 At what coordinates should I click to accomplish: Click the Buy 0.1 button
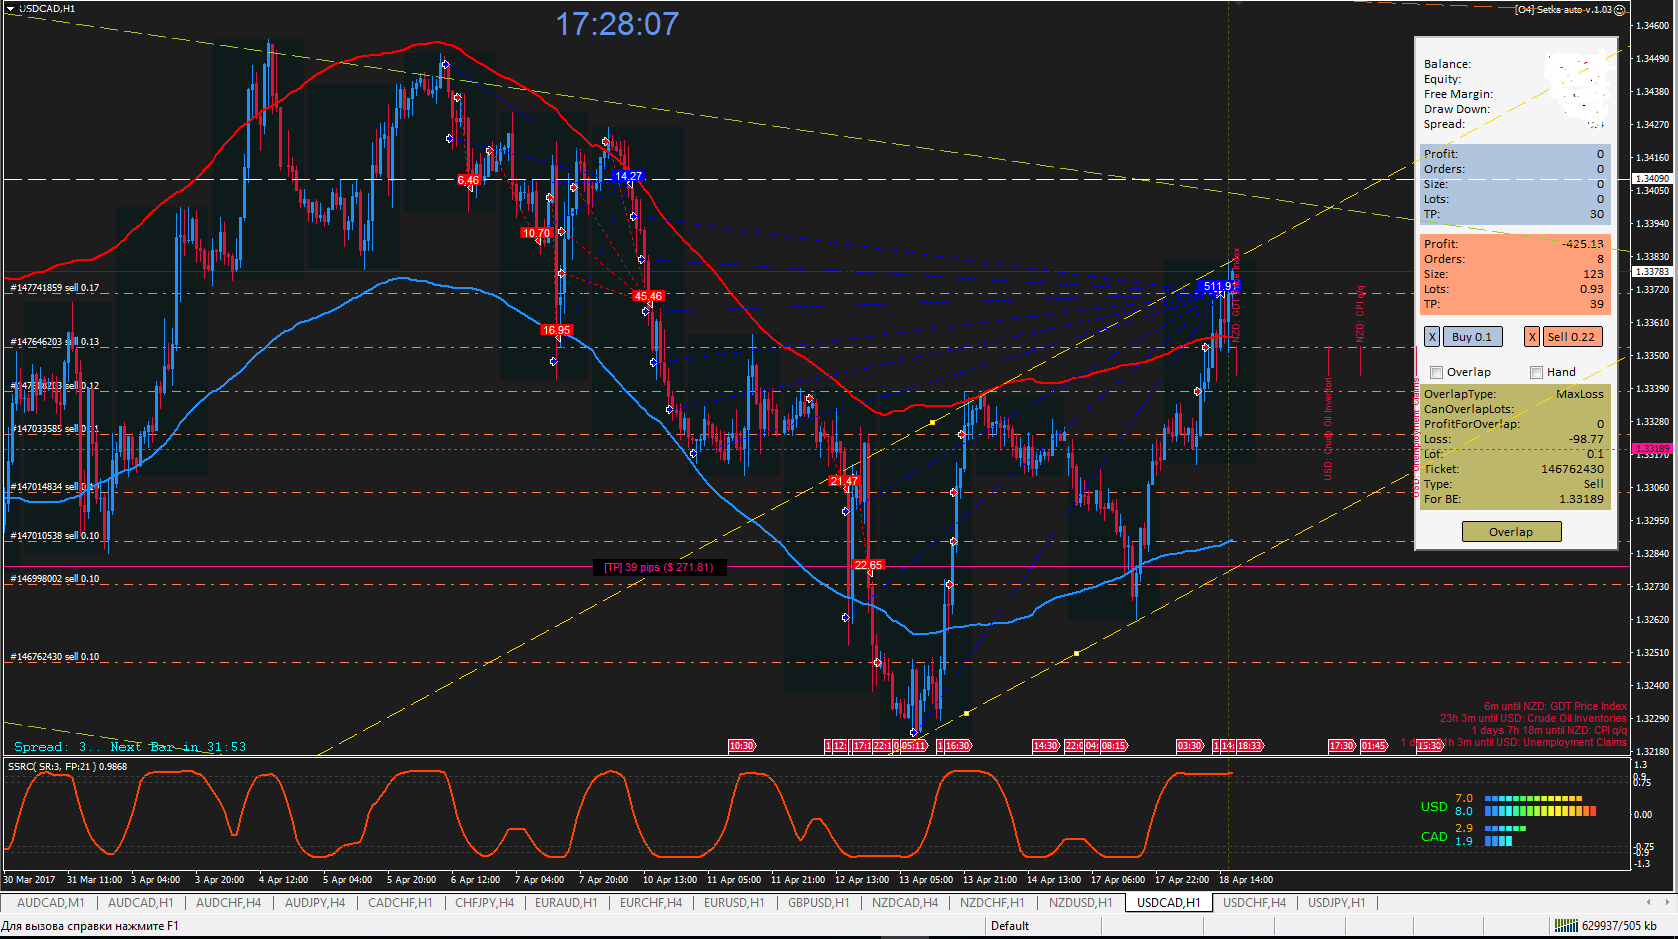[1472, 337]
